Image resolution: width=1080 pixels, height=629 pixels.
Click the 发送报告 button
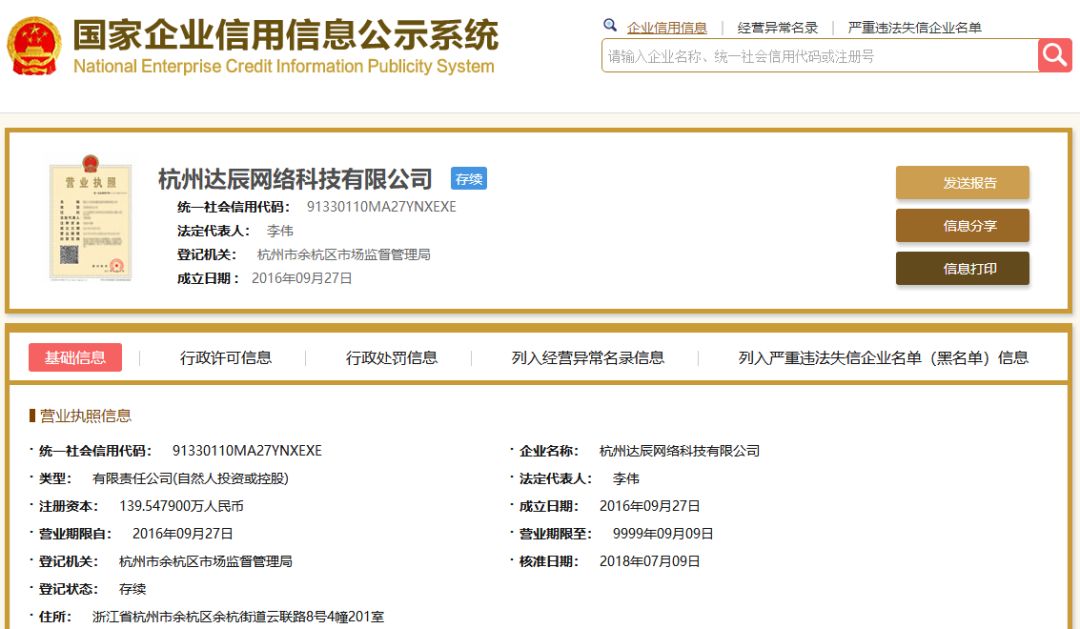coord(962,182)
